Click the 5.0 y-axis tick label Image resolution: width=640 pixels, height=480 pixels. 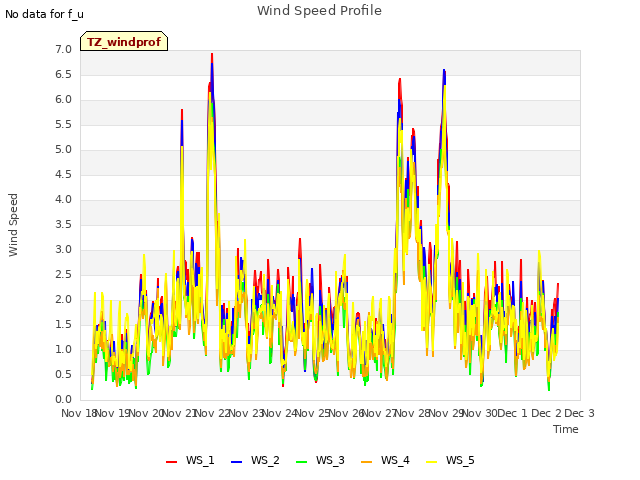pos(63,149)
